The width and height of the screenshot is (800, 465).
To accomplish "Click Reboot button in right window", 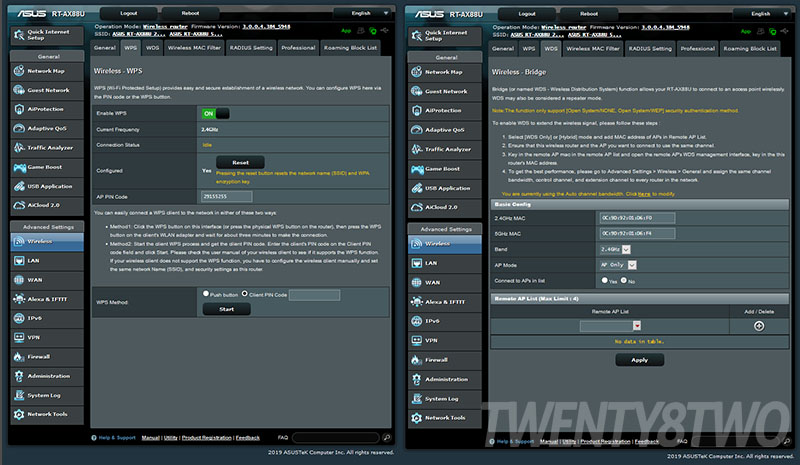I will tap(588, 14).
